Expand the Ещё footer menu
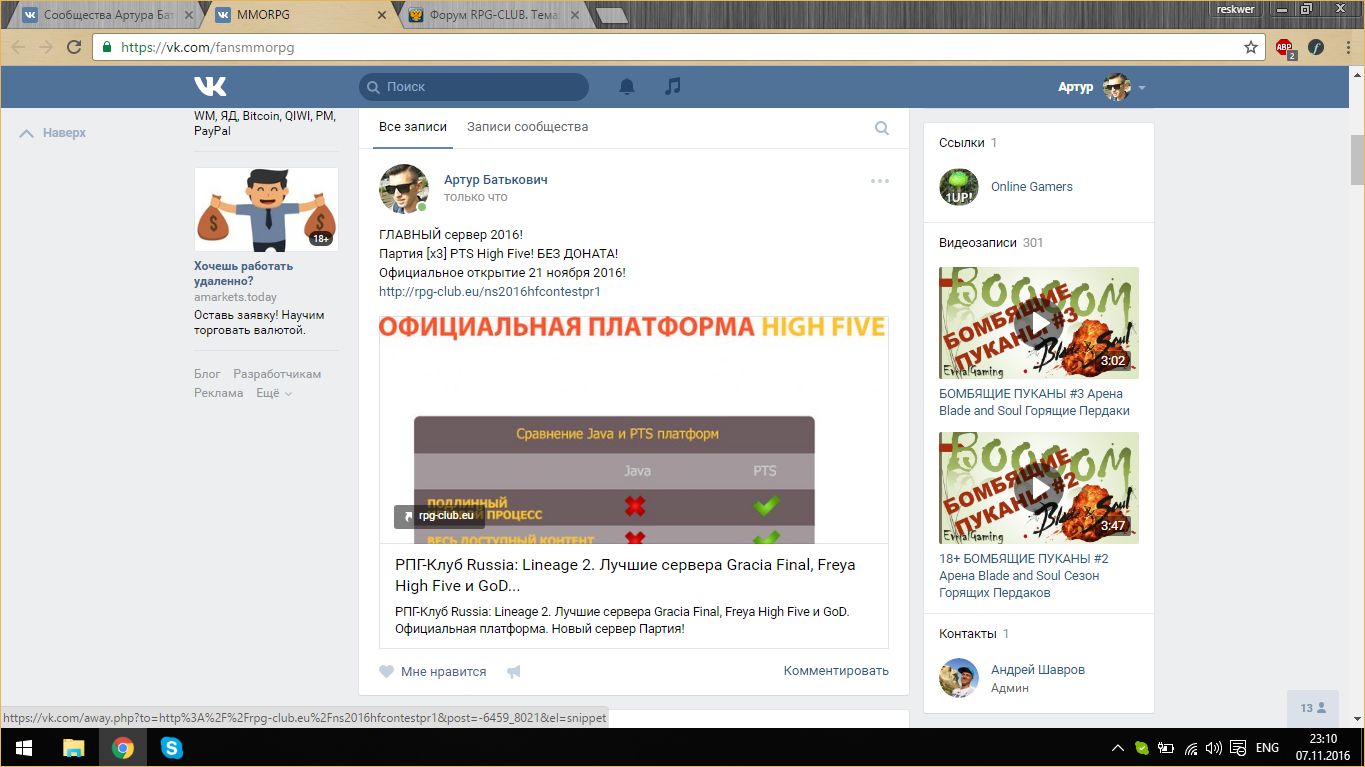1365x767 pixels. (274, 393)
